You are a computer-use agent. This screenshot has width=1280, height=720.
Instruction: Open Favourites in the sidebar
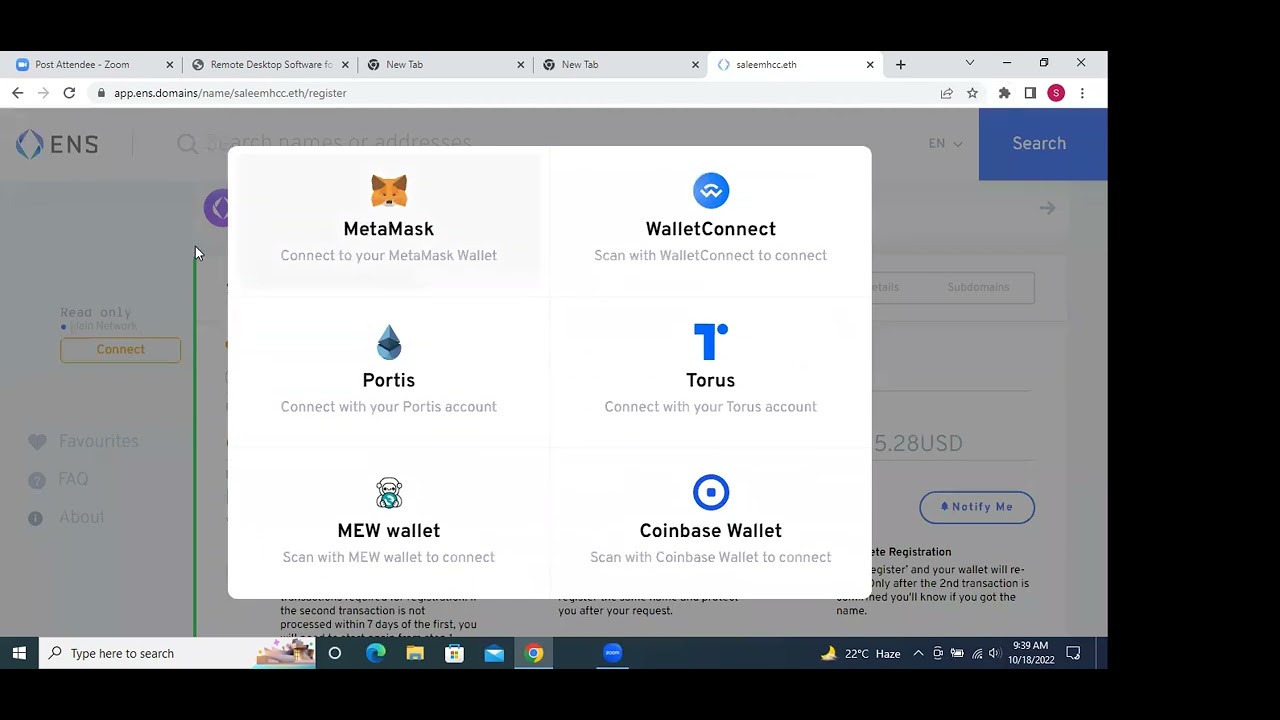coord(99,441)
